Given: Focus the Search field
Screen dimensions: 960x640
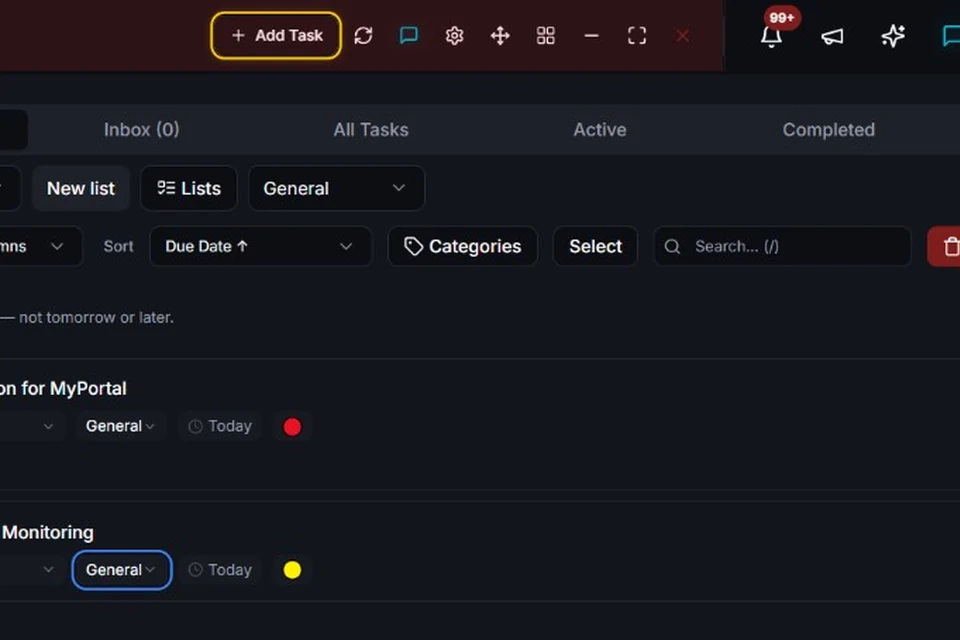Looking at the screenshot, I should pyautogui.click(x=782, y=246).
